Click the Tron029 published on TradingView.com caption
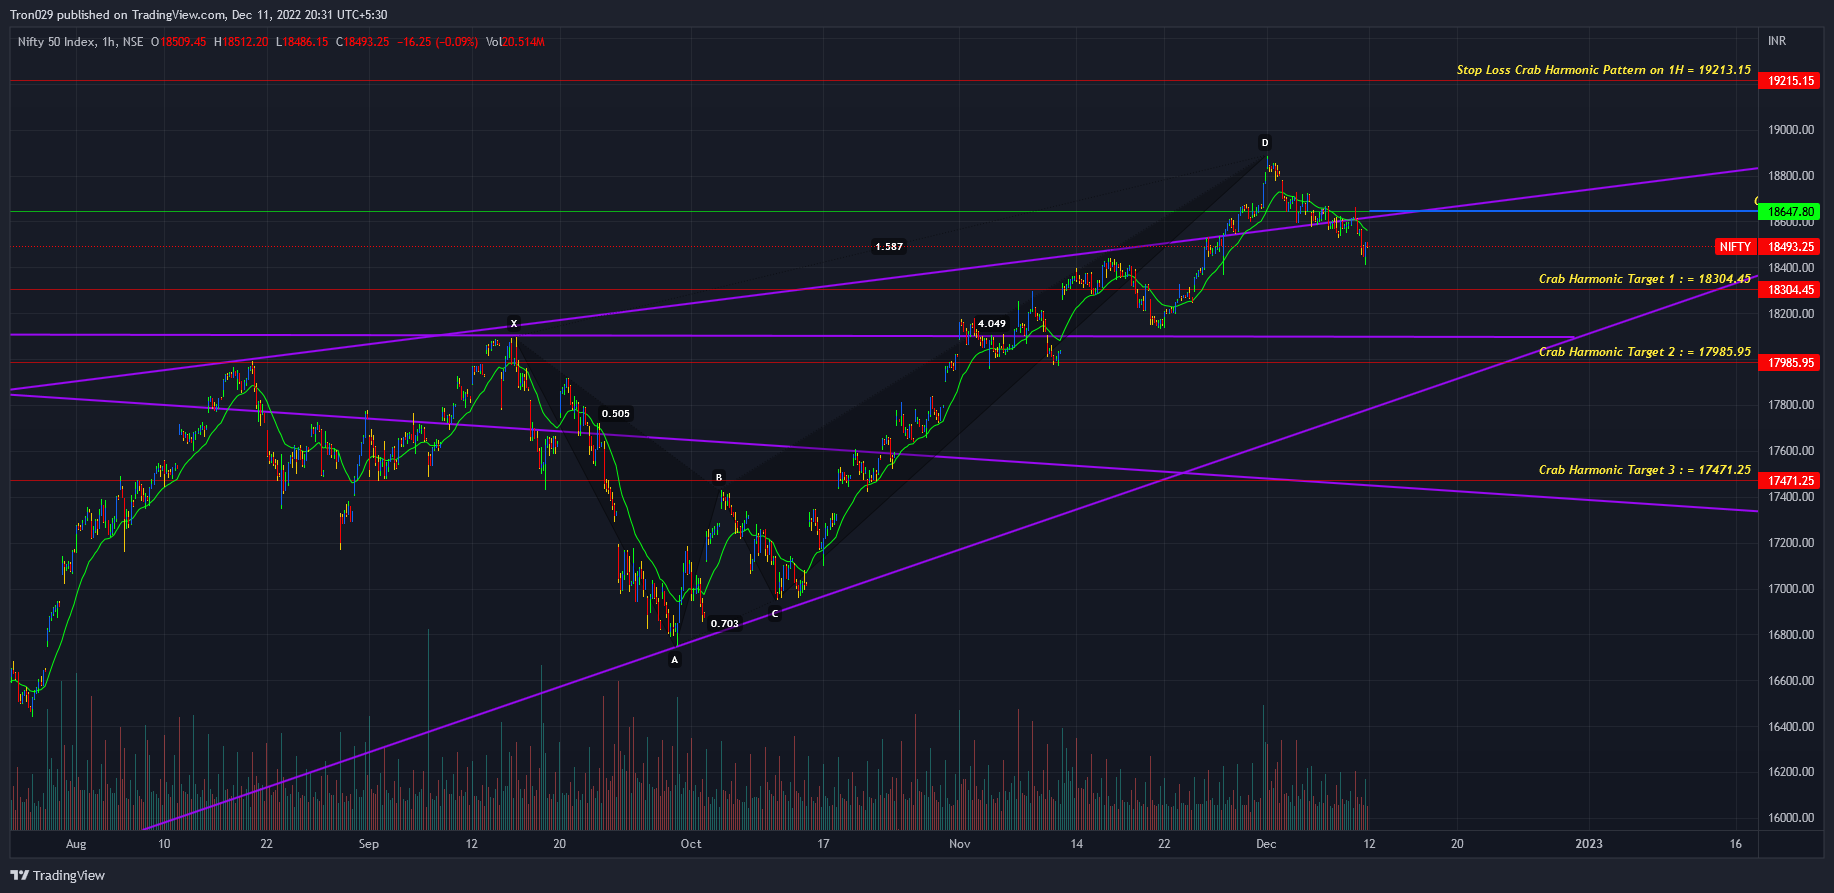The height and width of the screenshot is (893, 1834). tap(118, 15)
